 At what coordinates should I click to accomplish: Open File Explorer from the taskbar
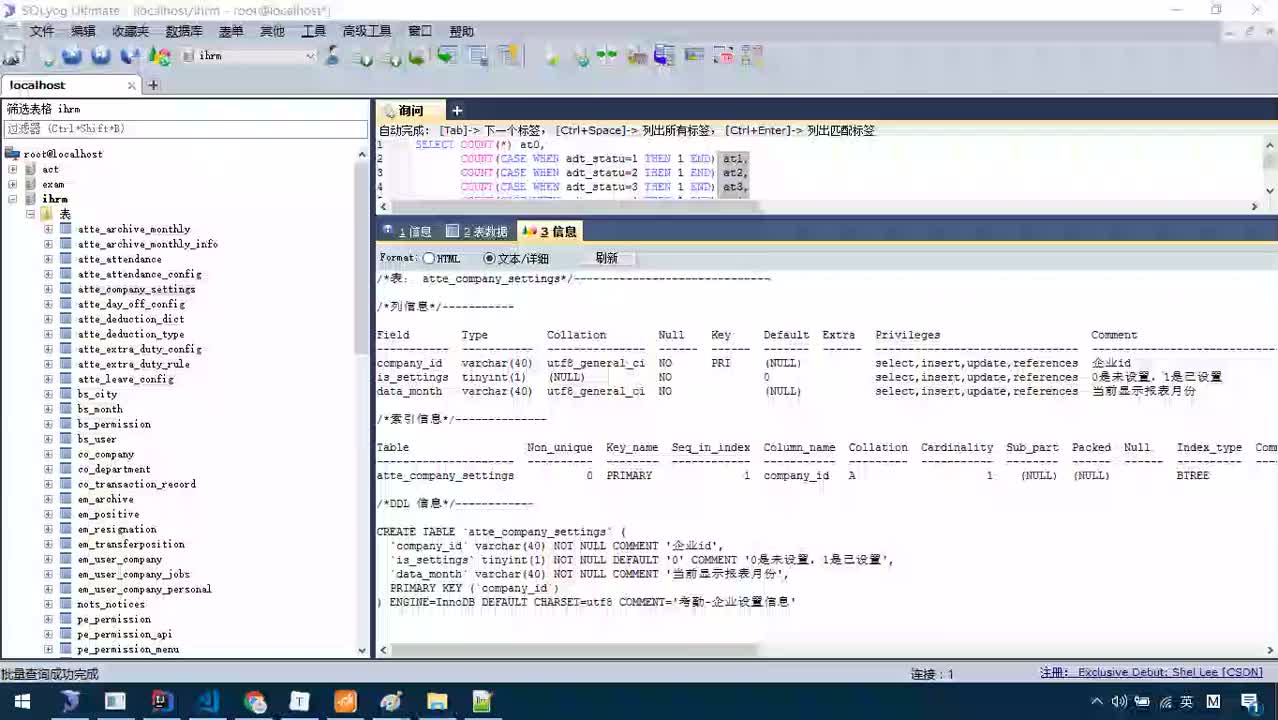click(x=437, y=702)
